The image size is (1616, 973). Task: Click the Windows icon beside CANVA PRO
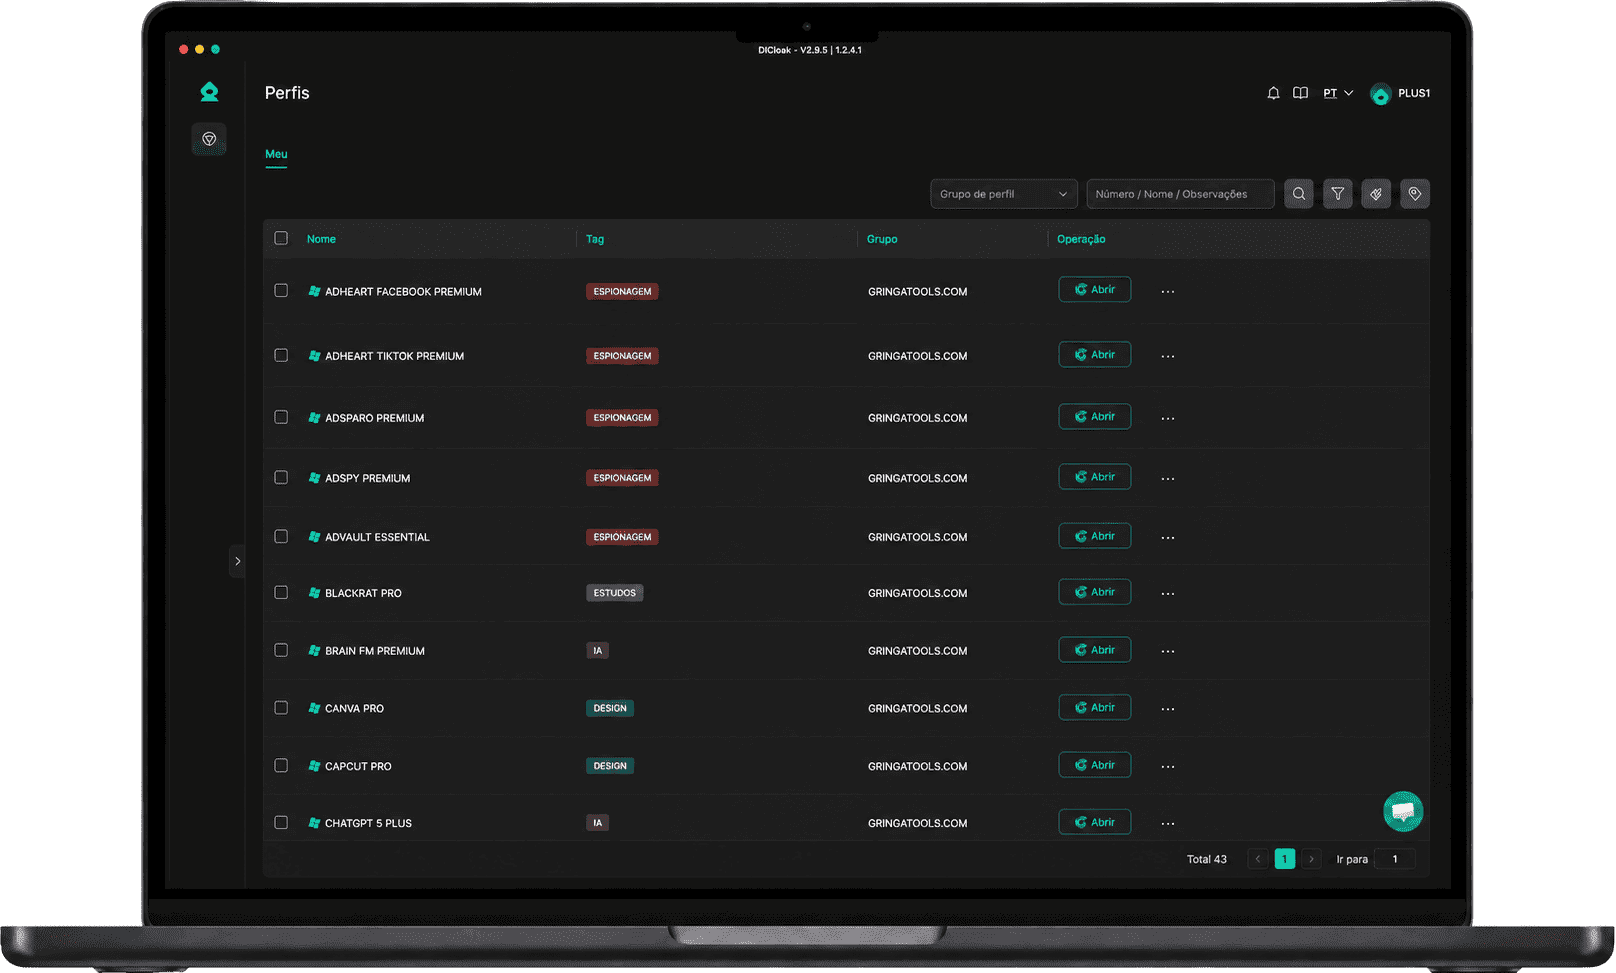coord(314,708)
